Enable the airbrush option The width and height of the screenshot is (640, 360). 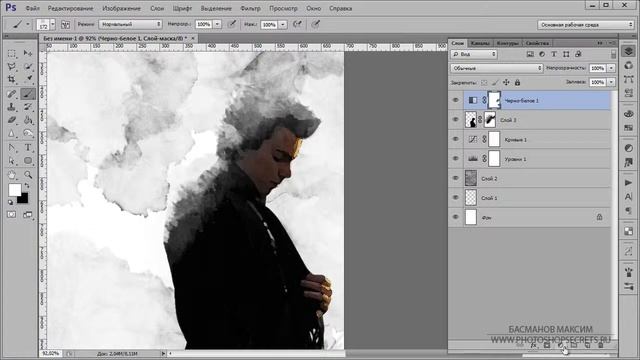(298, 24)
